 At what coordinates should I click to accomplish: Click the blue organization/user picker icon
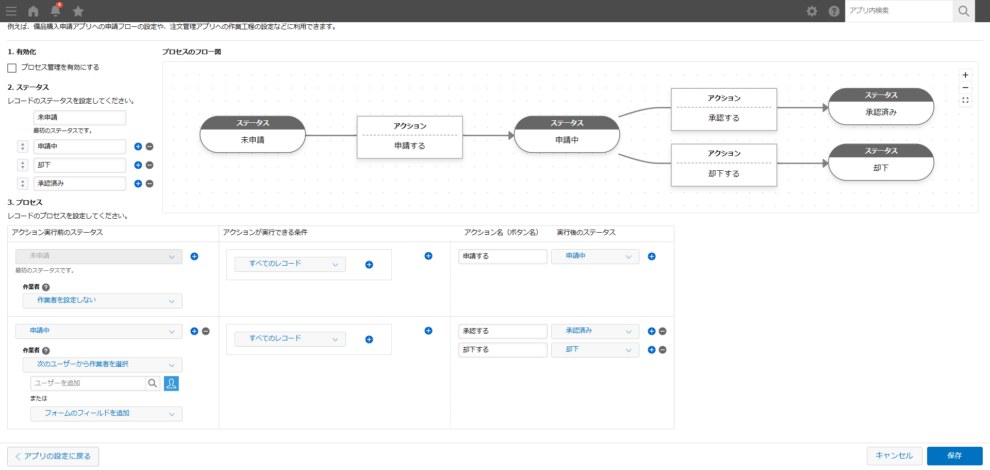[x=171, y=382]
